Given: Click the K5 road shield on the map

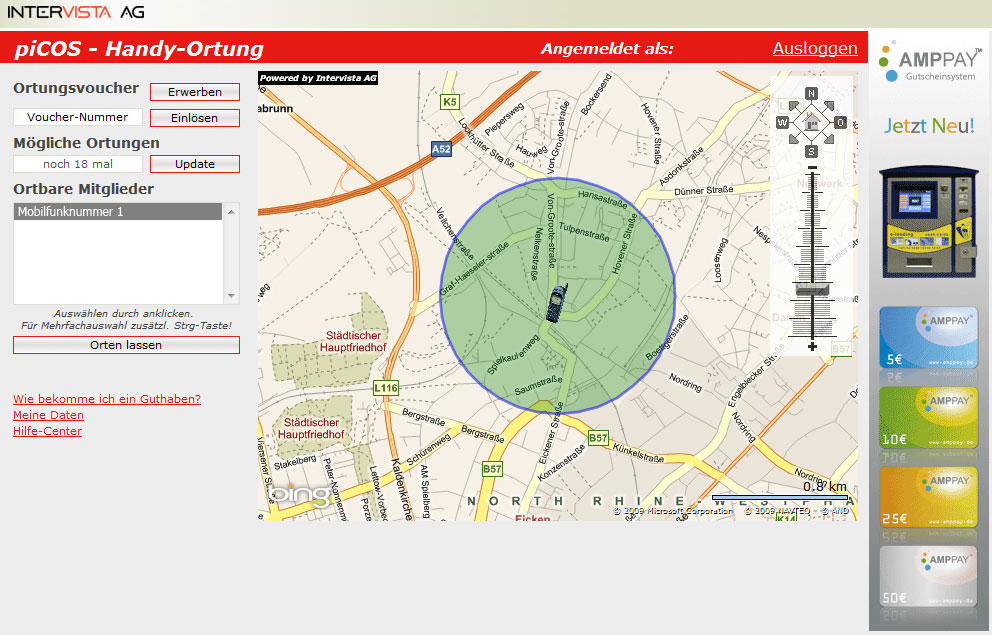Looking at the screenshot, I should (449, 102).
